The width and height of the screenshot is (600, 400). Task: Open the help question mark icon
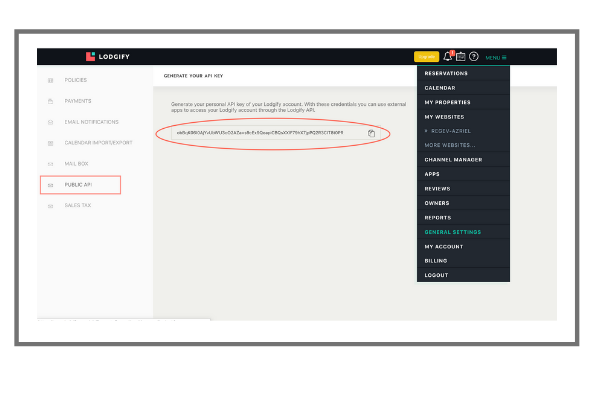pyautogui.click(x=474, y=57)
